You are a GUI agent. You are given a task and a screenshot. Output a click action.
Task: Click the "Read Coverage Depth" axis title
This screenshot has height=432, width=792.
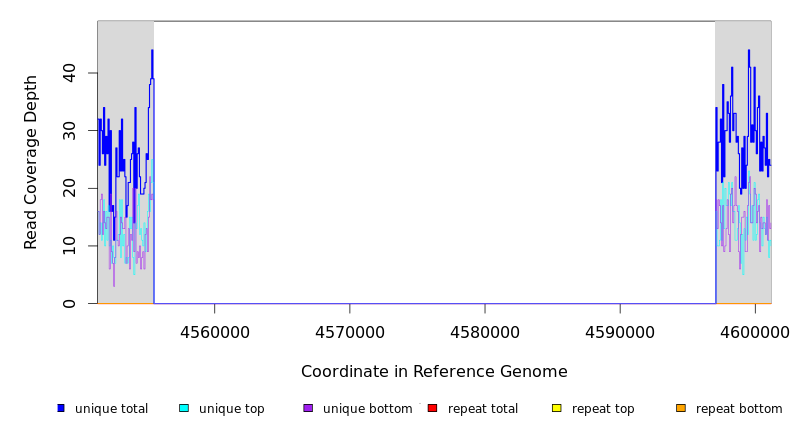[31, 162]
